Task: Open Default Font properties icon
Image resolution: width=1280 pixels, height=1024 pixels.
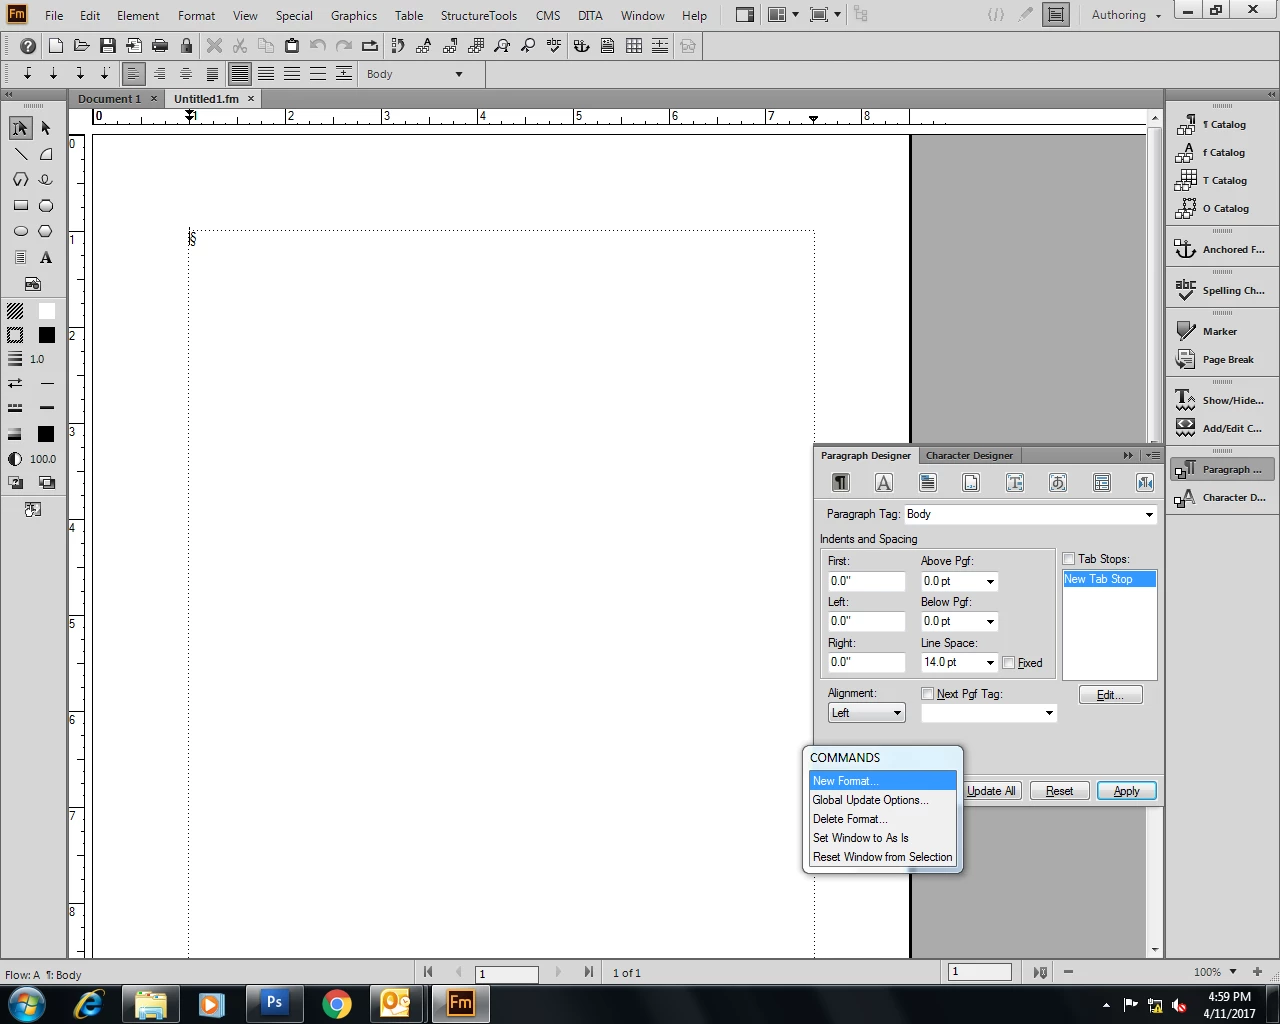Action: (x=884, y=483)
